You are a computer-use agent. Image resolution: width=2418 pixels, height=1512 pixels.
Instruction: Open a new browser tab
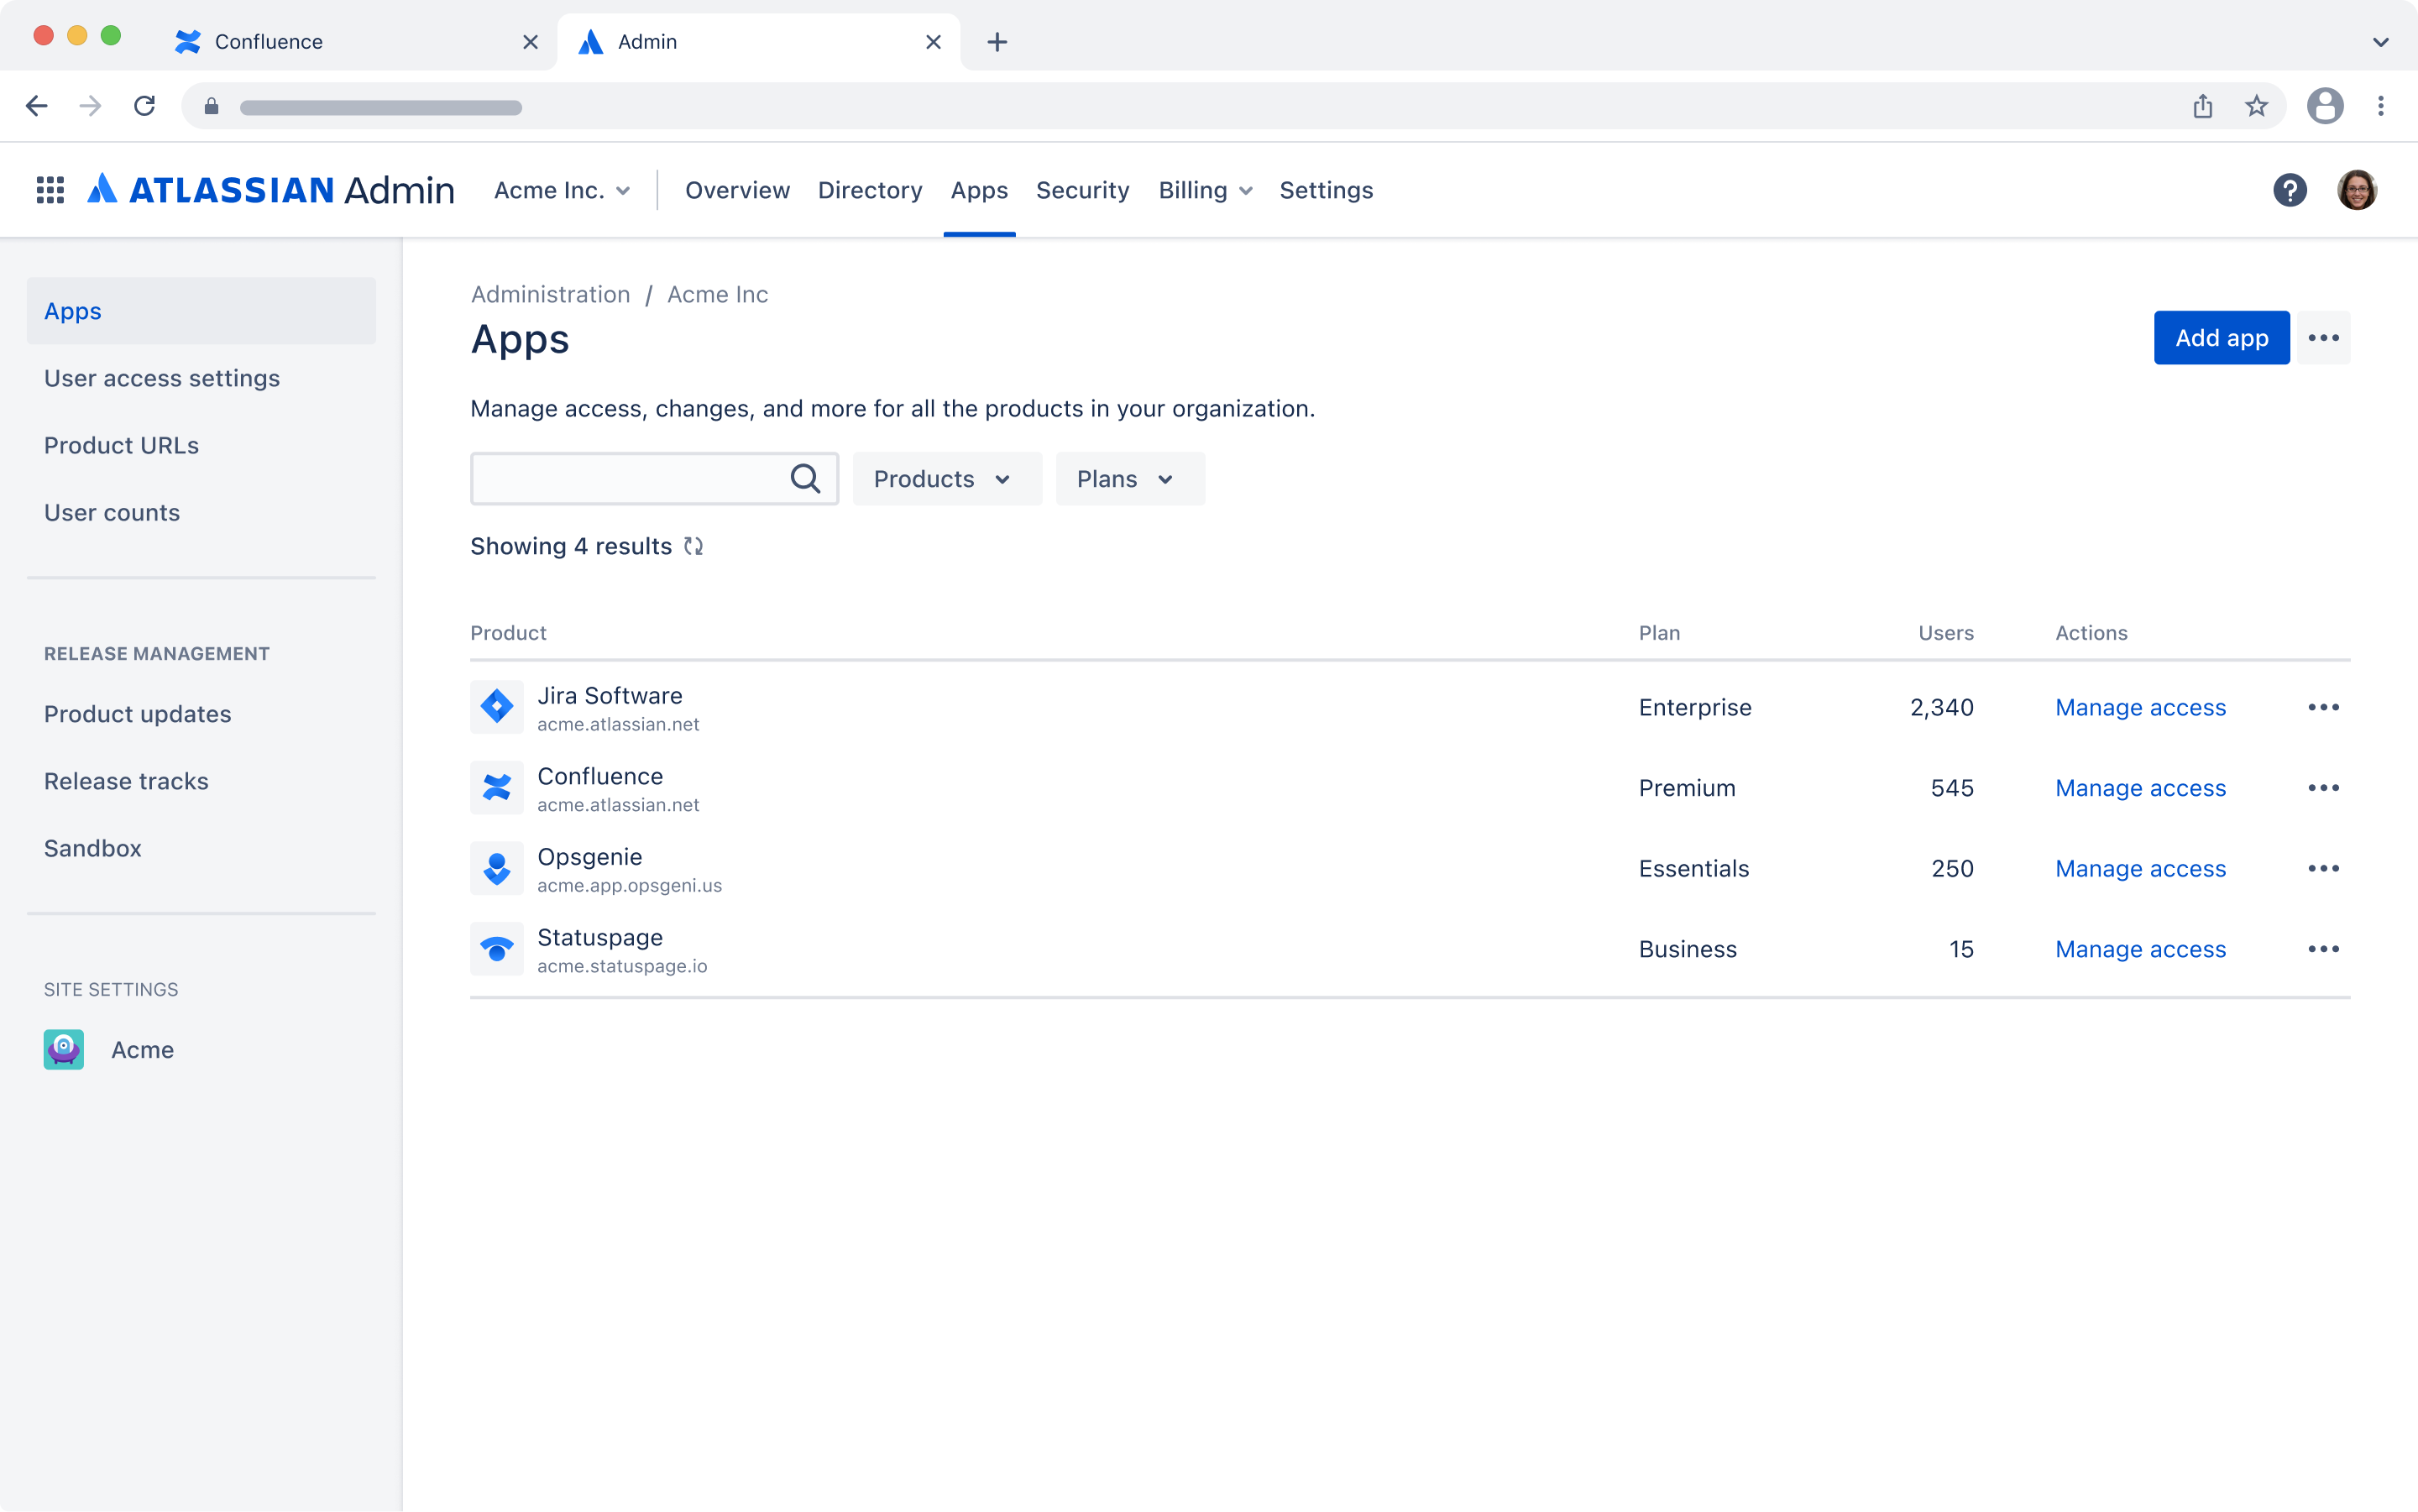point(997,42)
